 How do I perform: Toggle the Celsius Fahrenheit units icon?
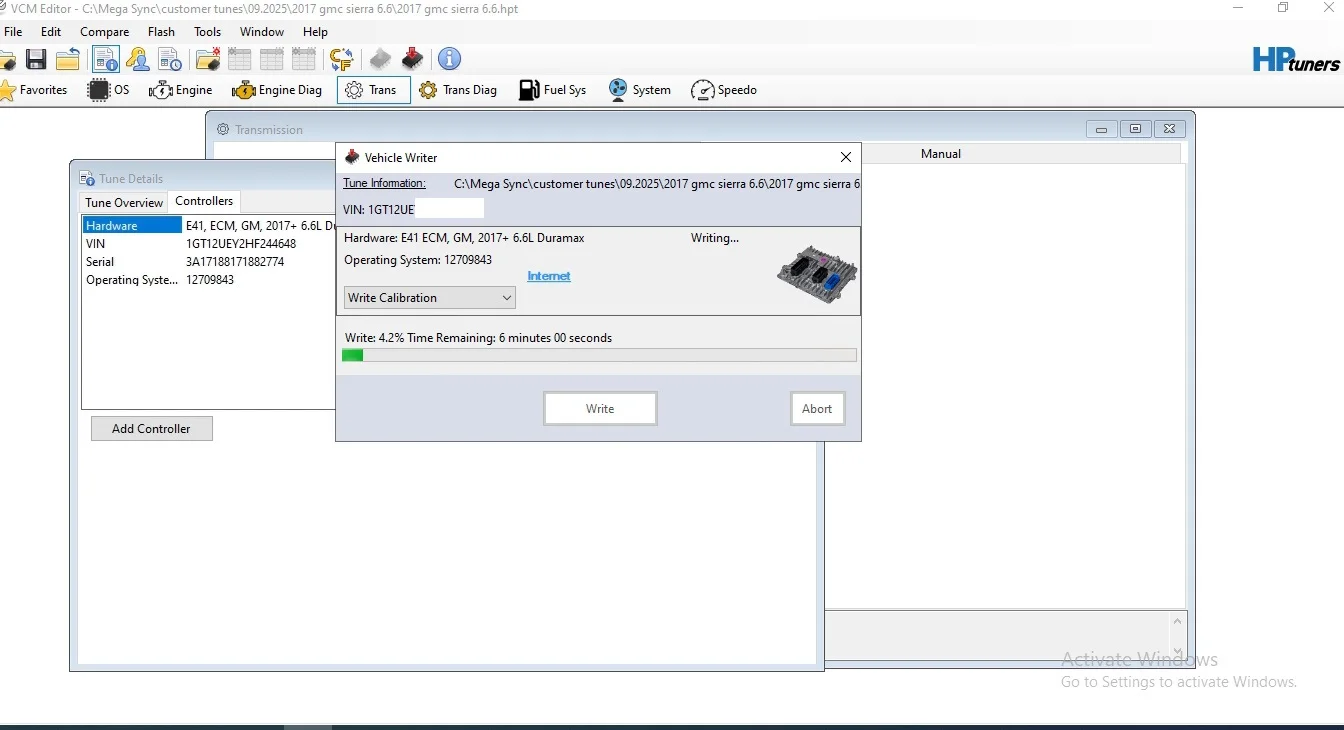(342, 60)
